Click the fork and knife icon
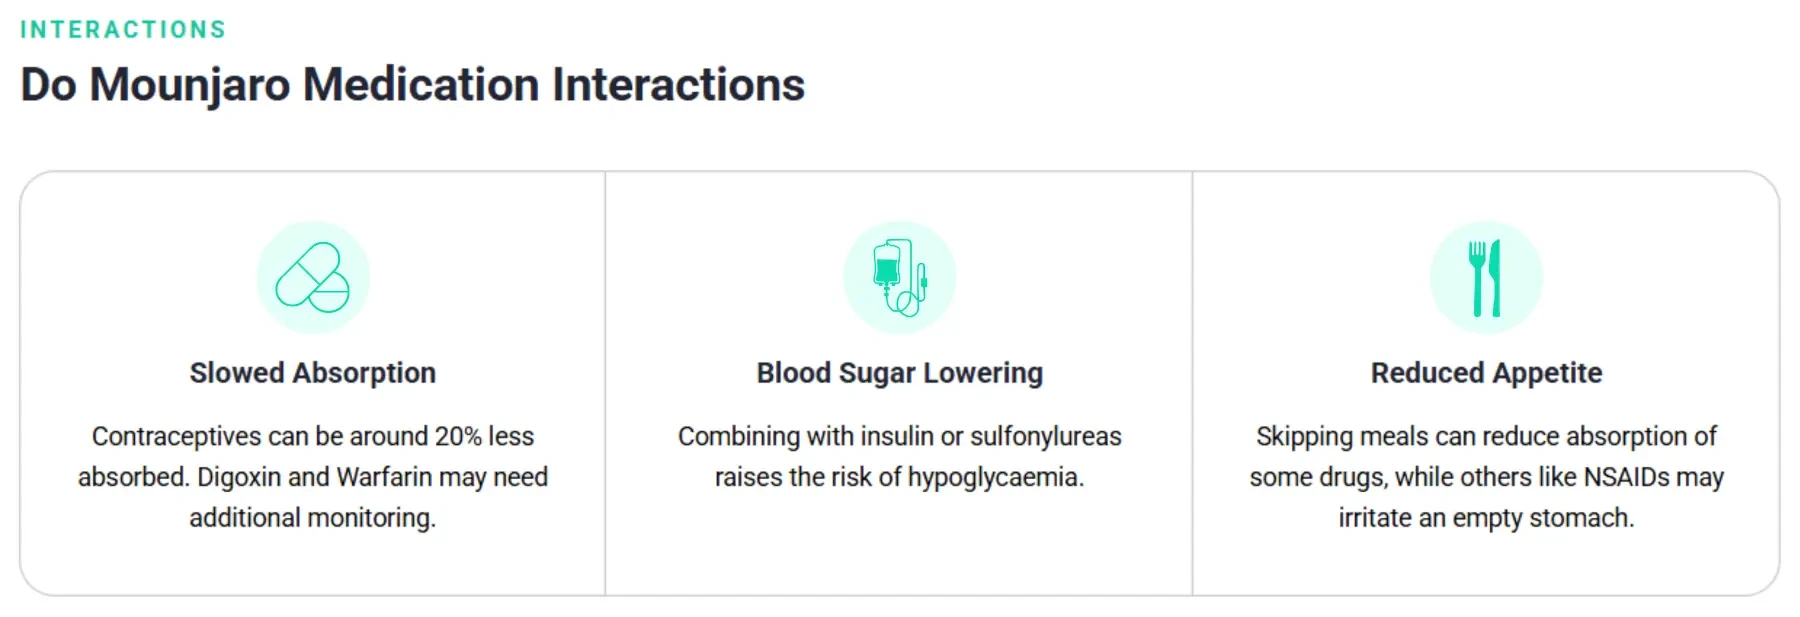This screenshot has height=617, width=1800. click(1486, 277)
